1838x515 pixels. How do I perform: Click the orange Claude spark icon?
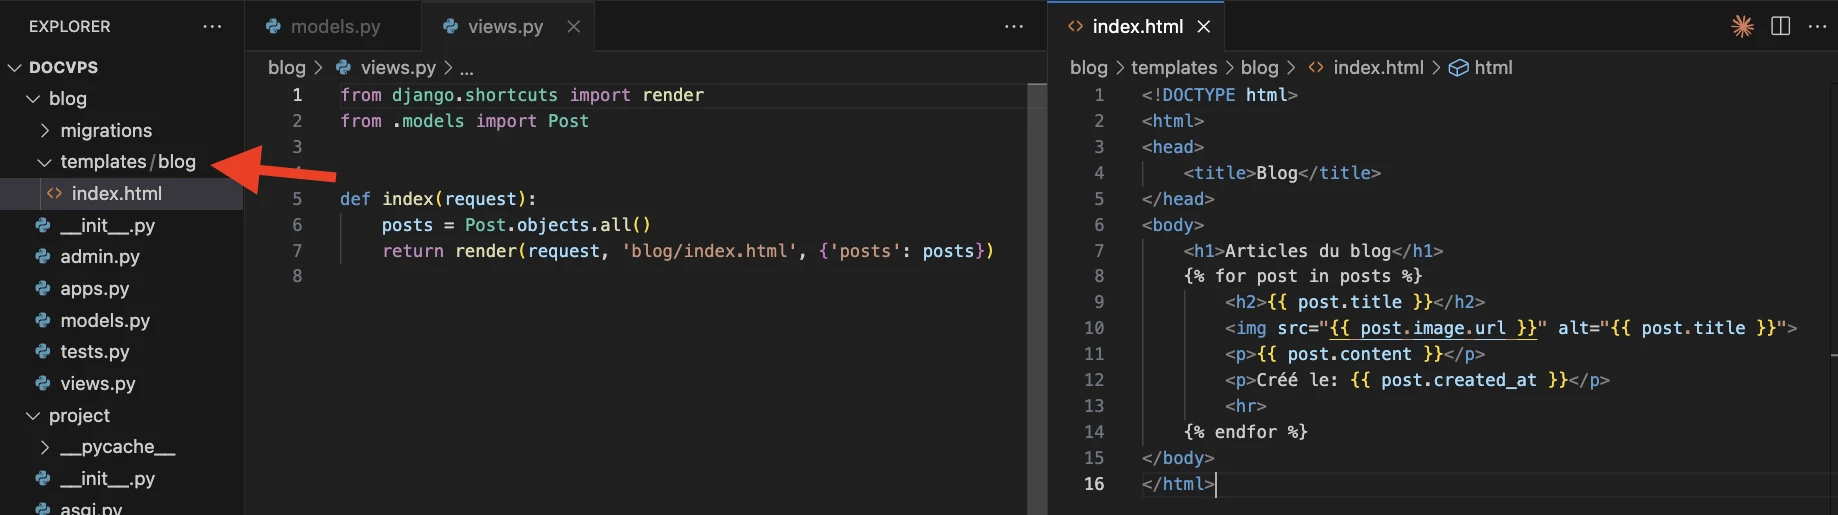coord(1742,27)
